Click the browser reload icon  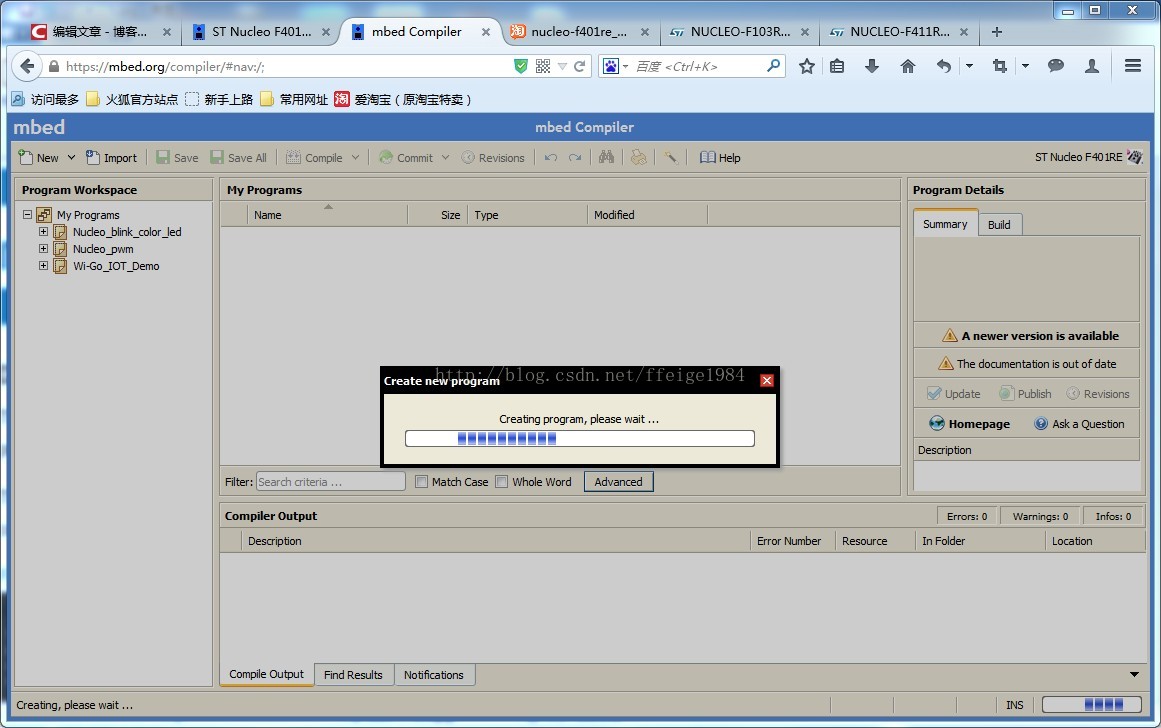(580, 66)
